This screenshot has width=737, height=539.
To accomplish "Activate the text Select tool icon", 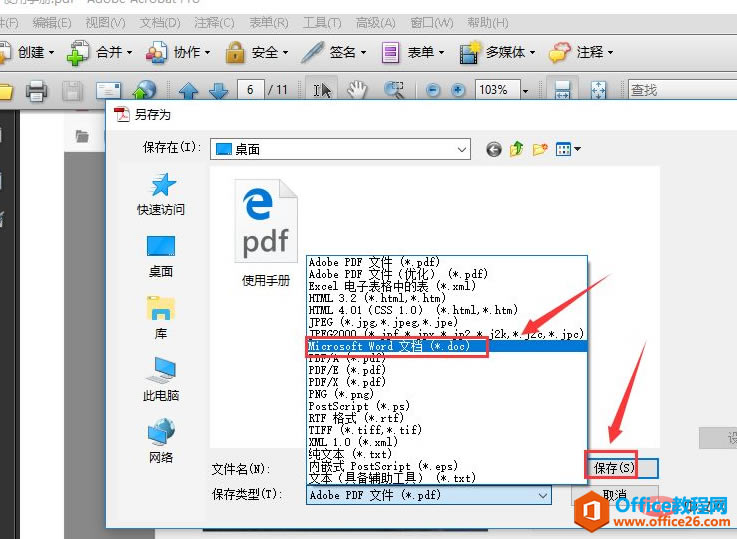I will click(322, 90).
